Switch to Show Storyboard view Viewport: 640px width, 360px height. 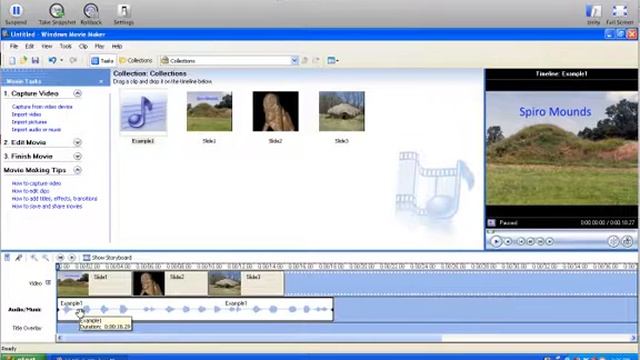point(107,258)
